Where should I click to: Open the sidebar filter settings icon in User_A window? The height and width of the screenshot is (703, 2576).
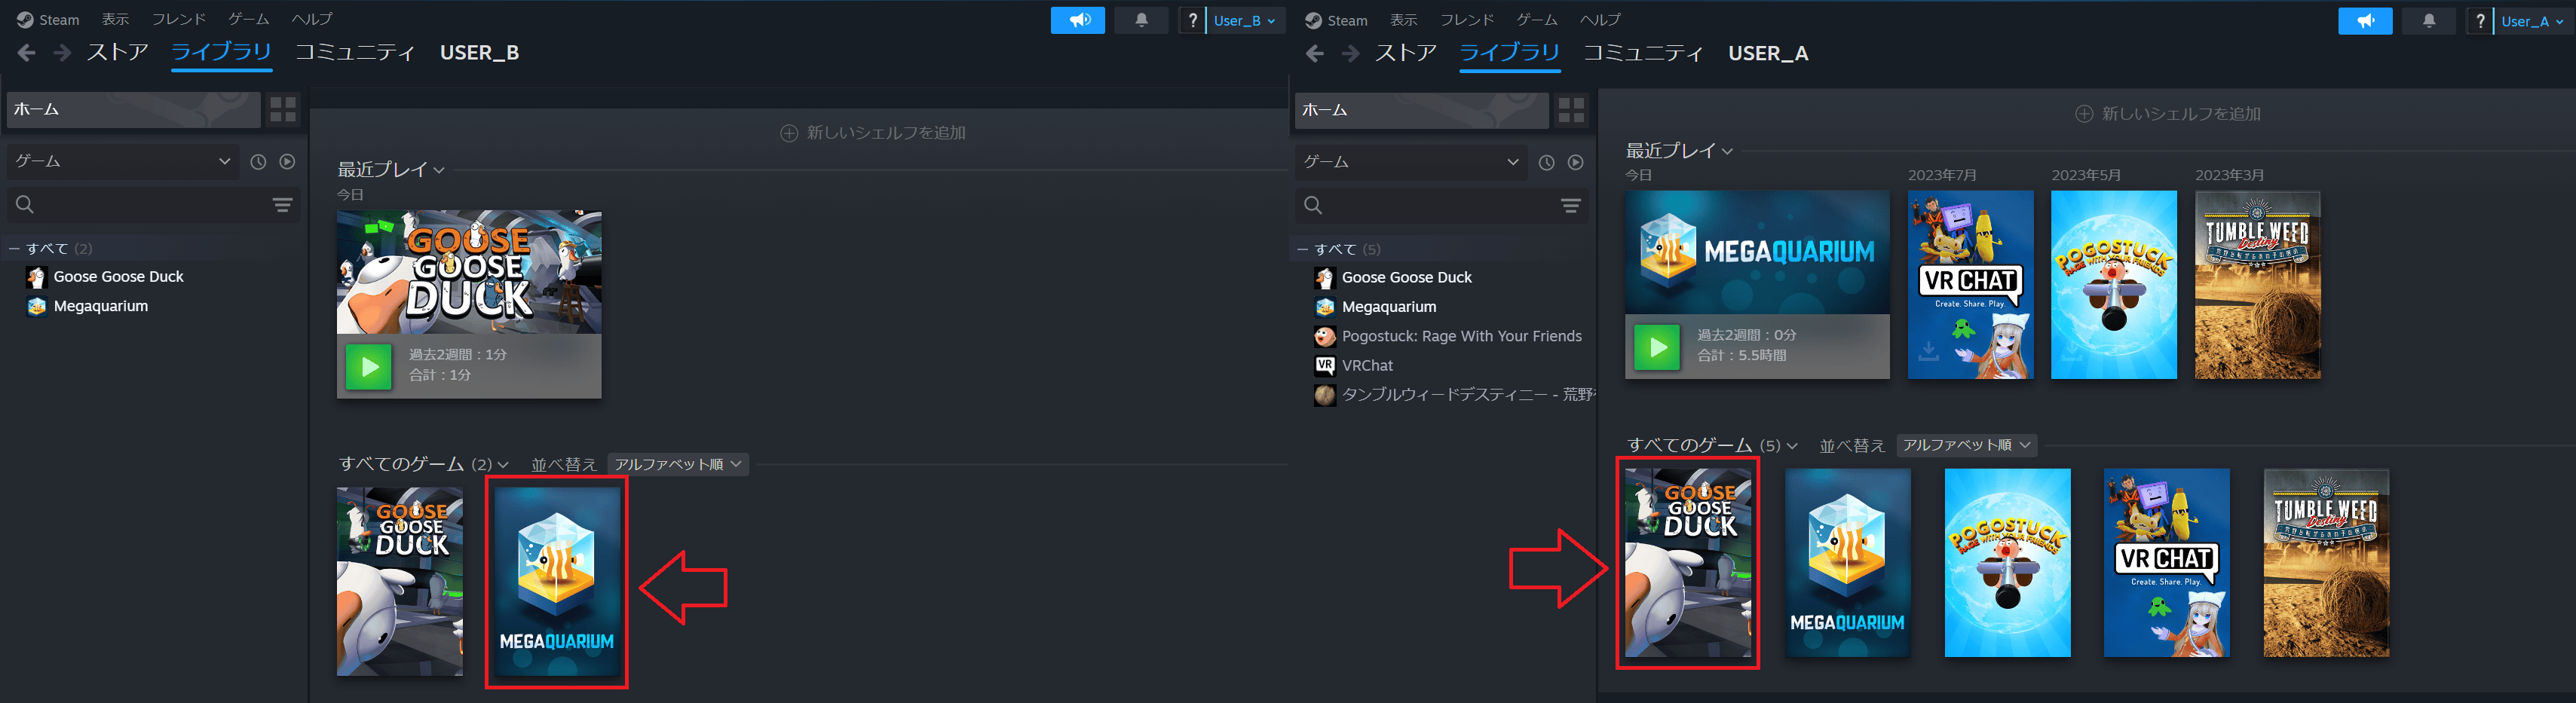coord(1571,206)
